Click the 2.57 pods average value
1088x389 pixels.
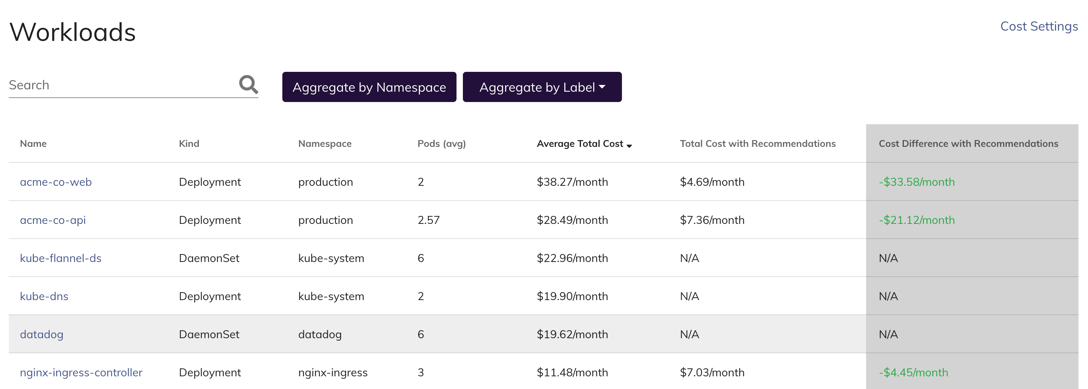(x=429, y=220)
